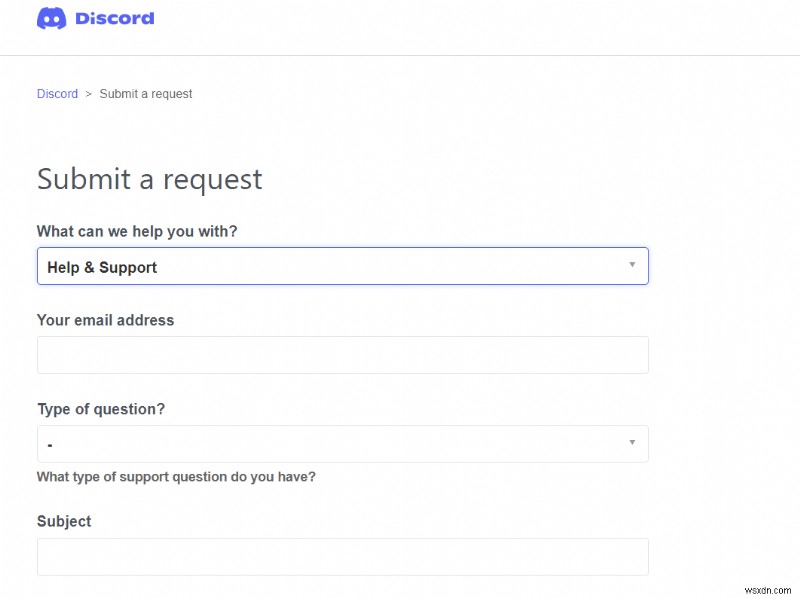Viewport: 800px width, 598px height.
Task: Follow the Discord breadcrumb link
Action: point(57,93)
